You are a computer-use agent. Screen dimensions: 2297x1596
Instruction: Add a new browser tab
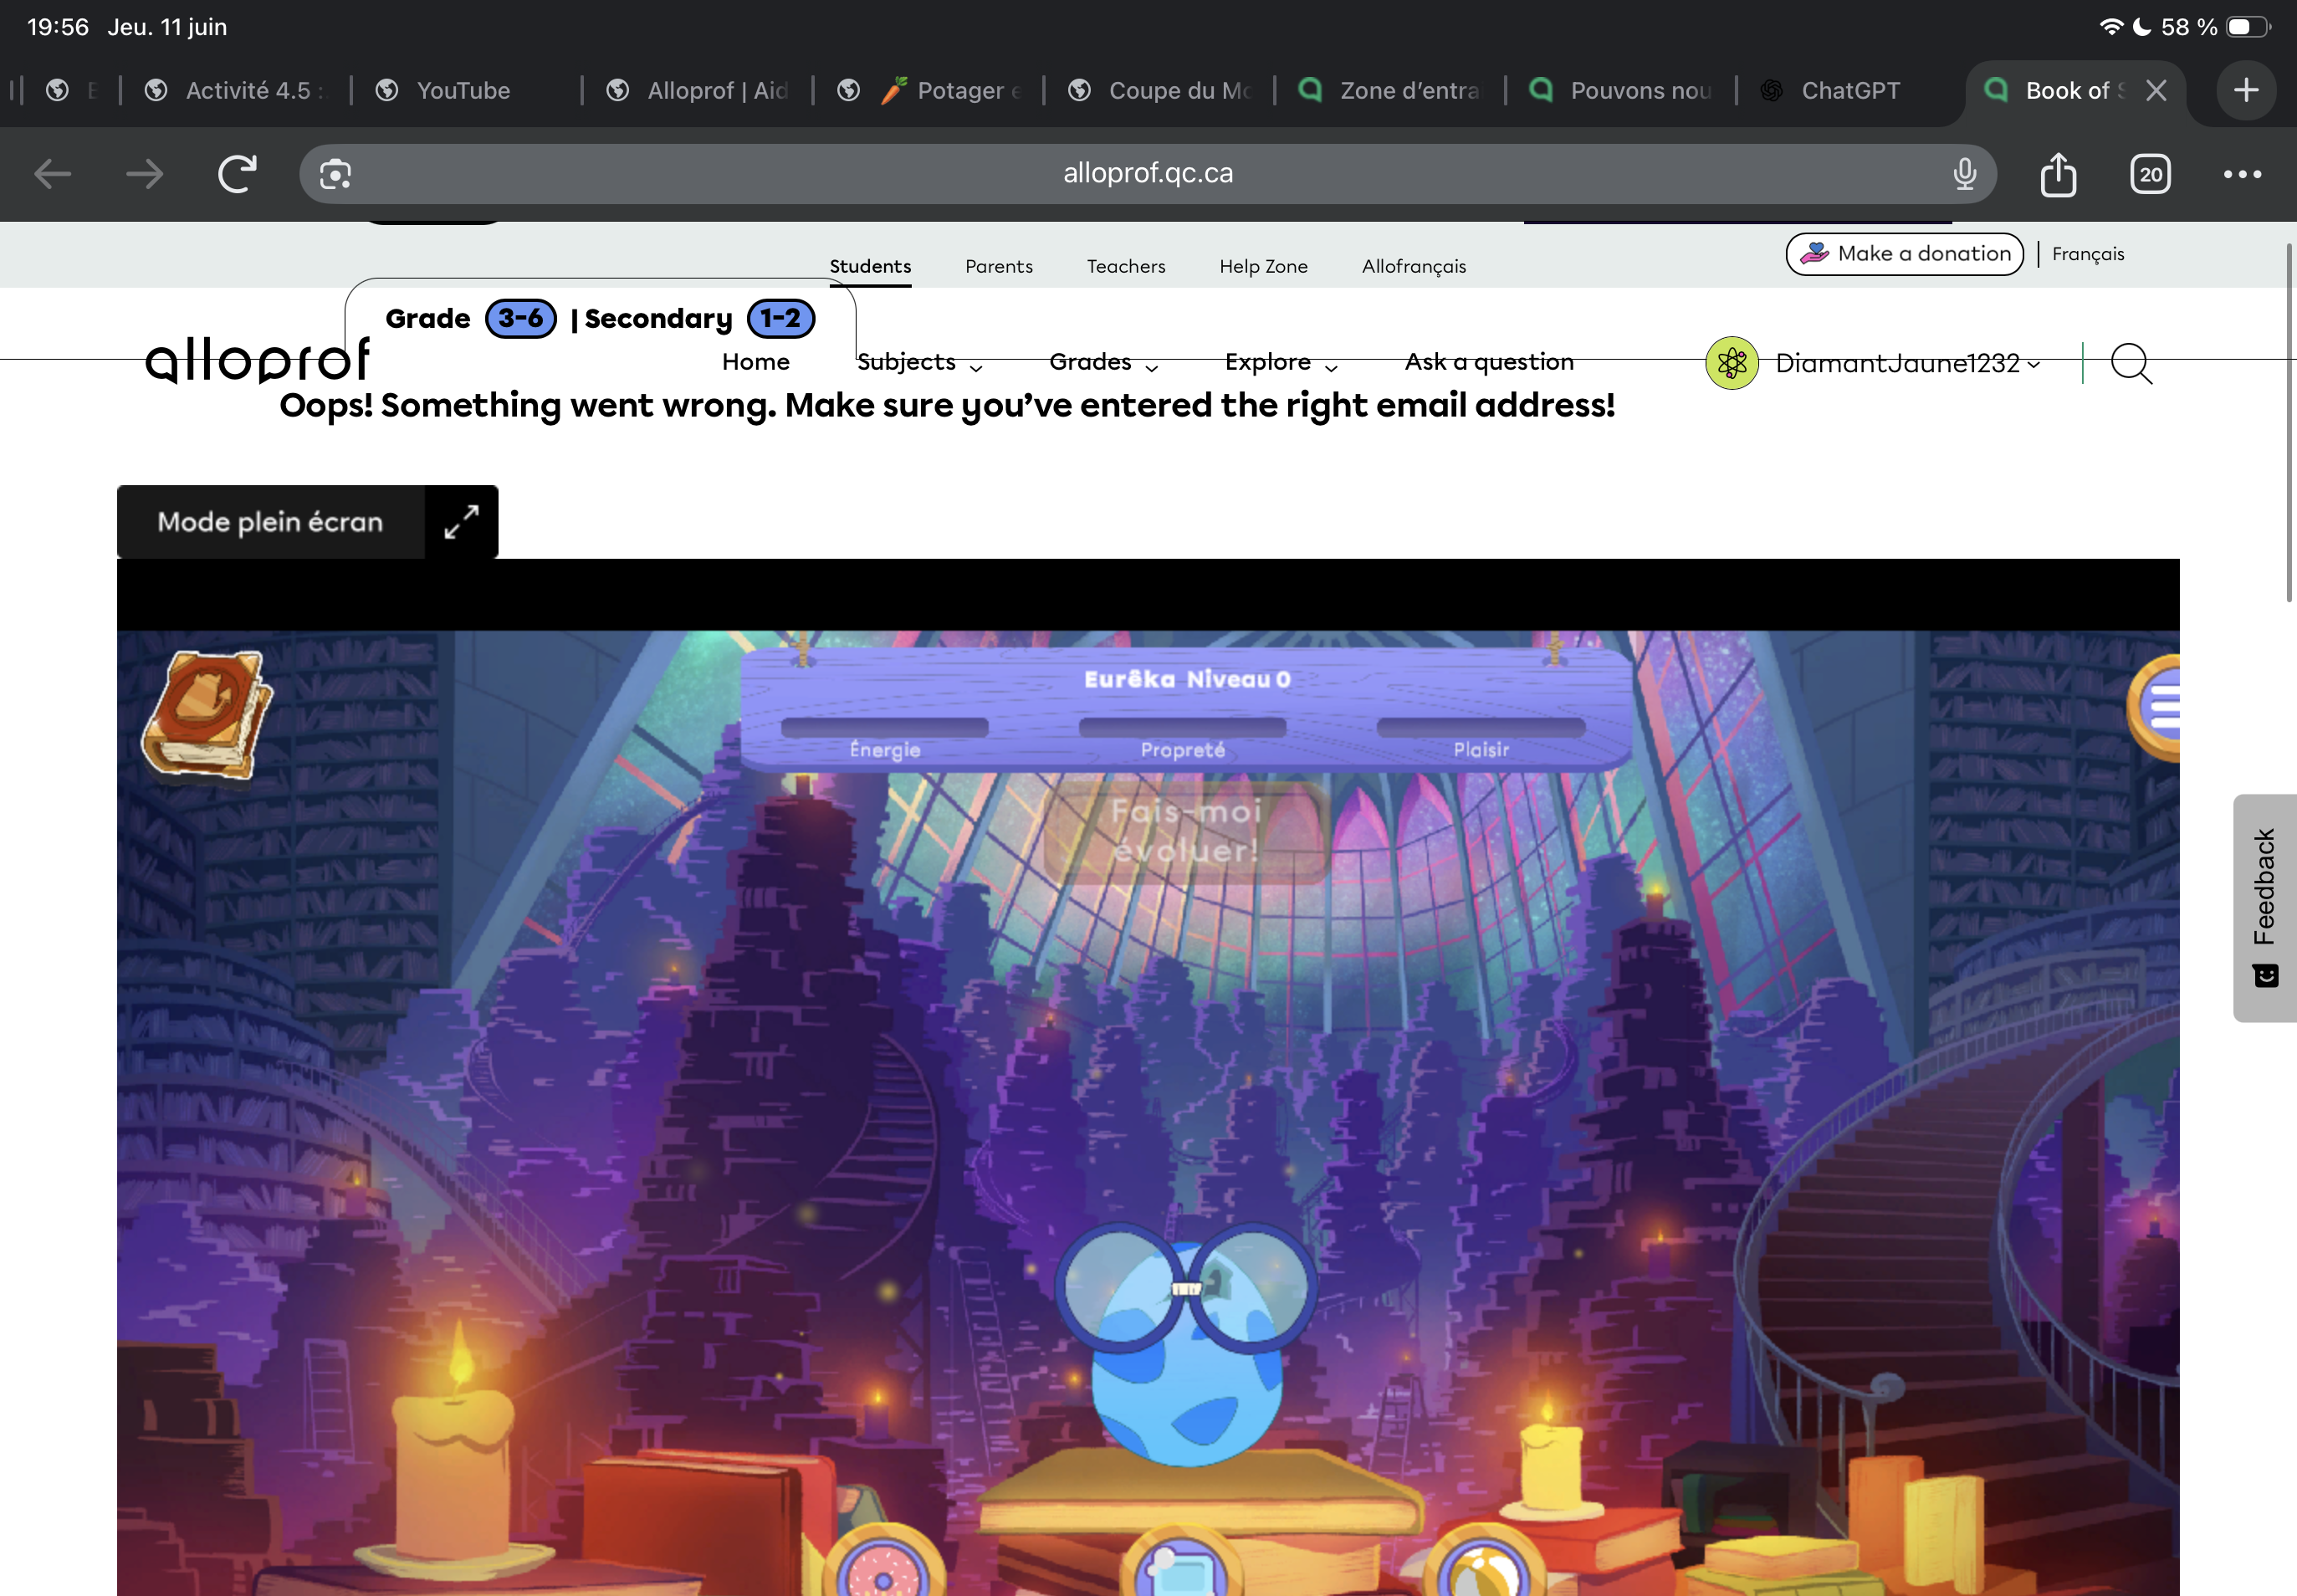(2246, 90)
